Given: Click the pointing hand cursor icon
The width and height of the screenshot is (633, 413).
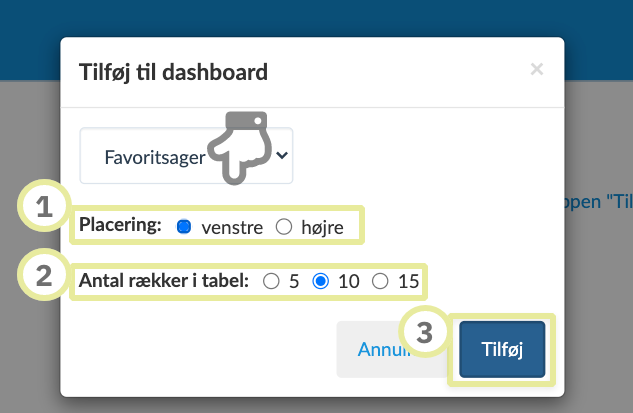Looking at the screenshot, I should [239, 147].
